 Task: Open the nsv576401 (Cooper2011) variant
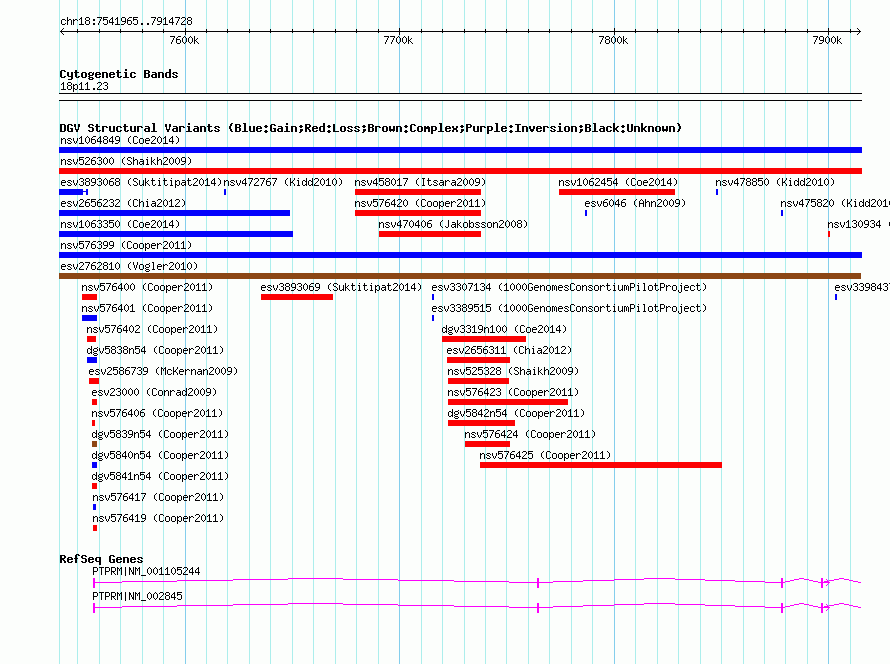pos(147,308)
